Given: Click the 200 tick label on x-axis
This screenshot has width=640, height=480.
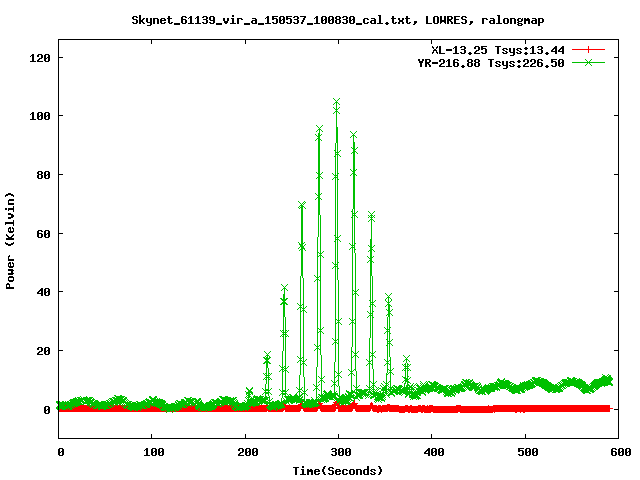Looking at the screenshot, I should [x=245, y=452].
